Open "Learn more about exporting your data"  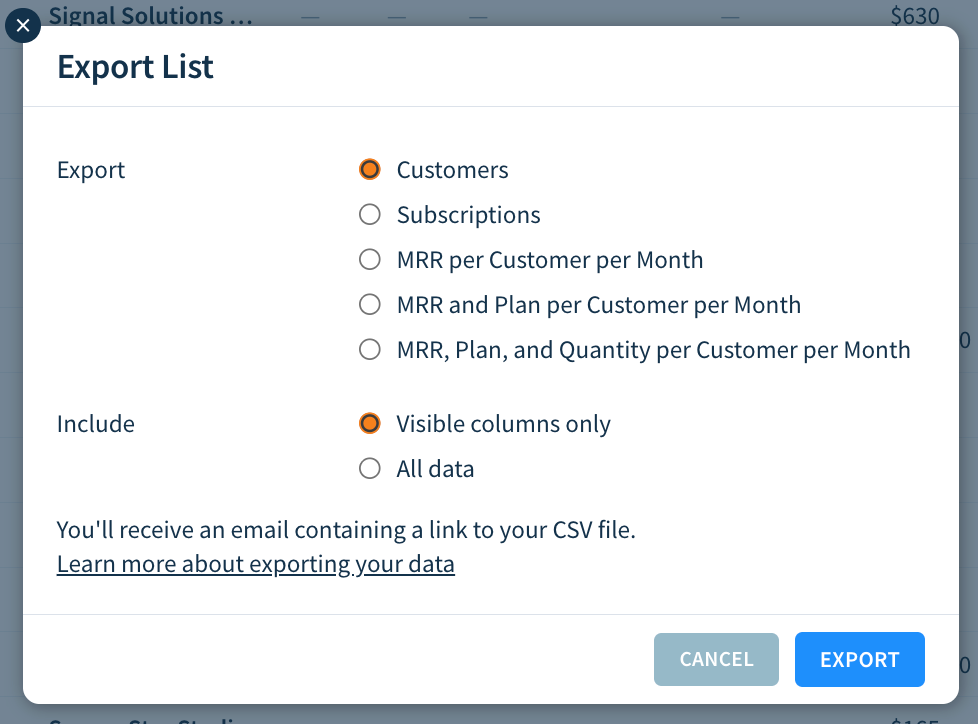[256, 564]
